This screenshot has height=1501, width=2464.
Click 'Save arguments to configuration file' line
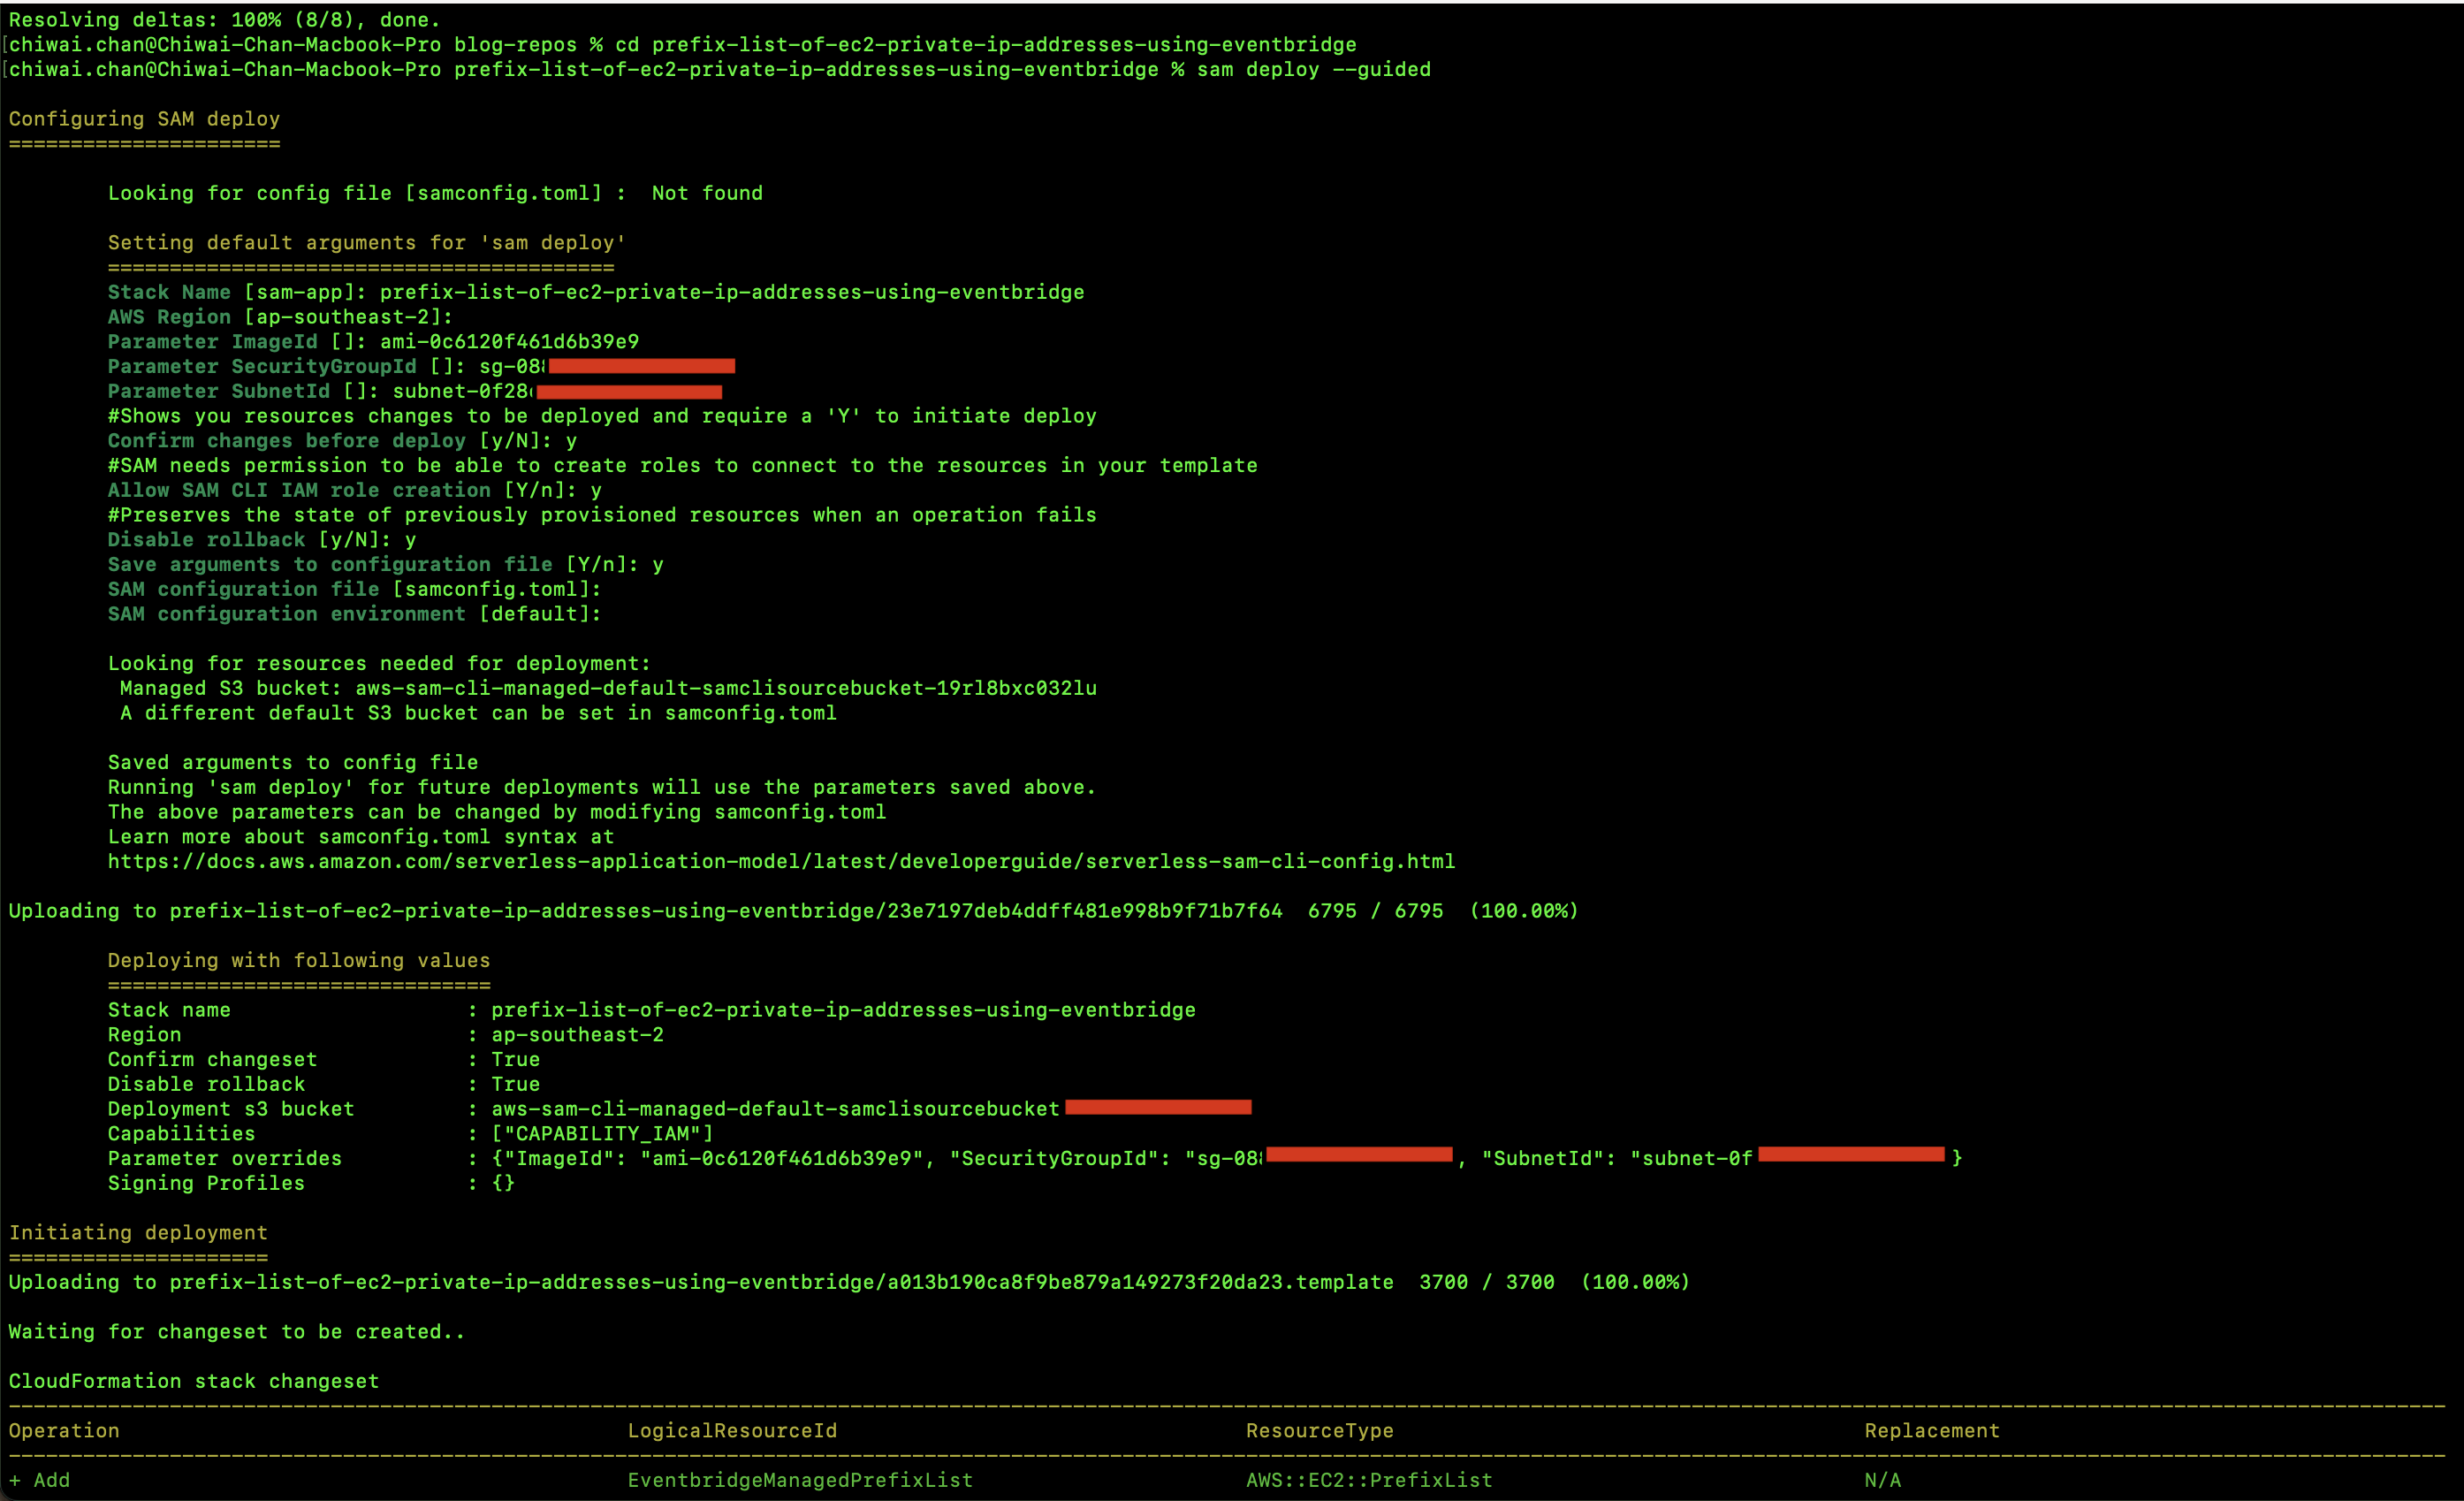386,565
